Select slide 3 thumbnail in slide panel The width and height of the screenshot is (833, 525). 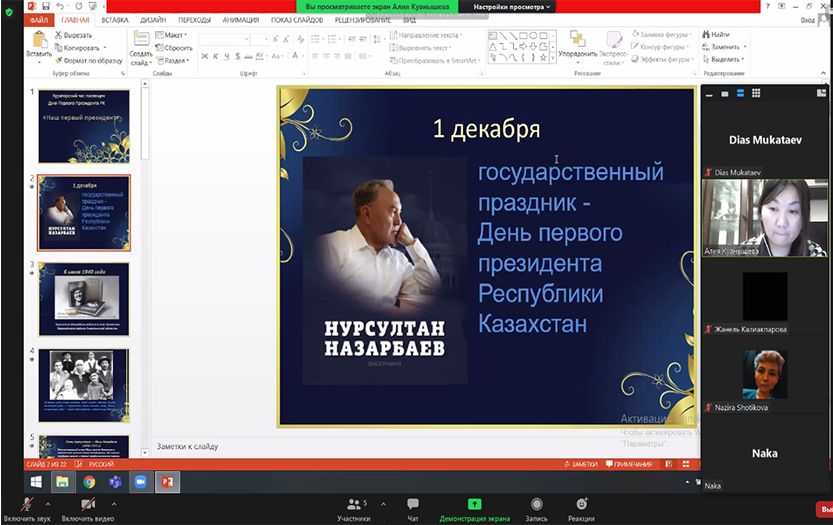coord(83,299)
